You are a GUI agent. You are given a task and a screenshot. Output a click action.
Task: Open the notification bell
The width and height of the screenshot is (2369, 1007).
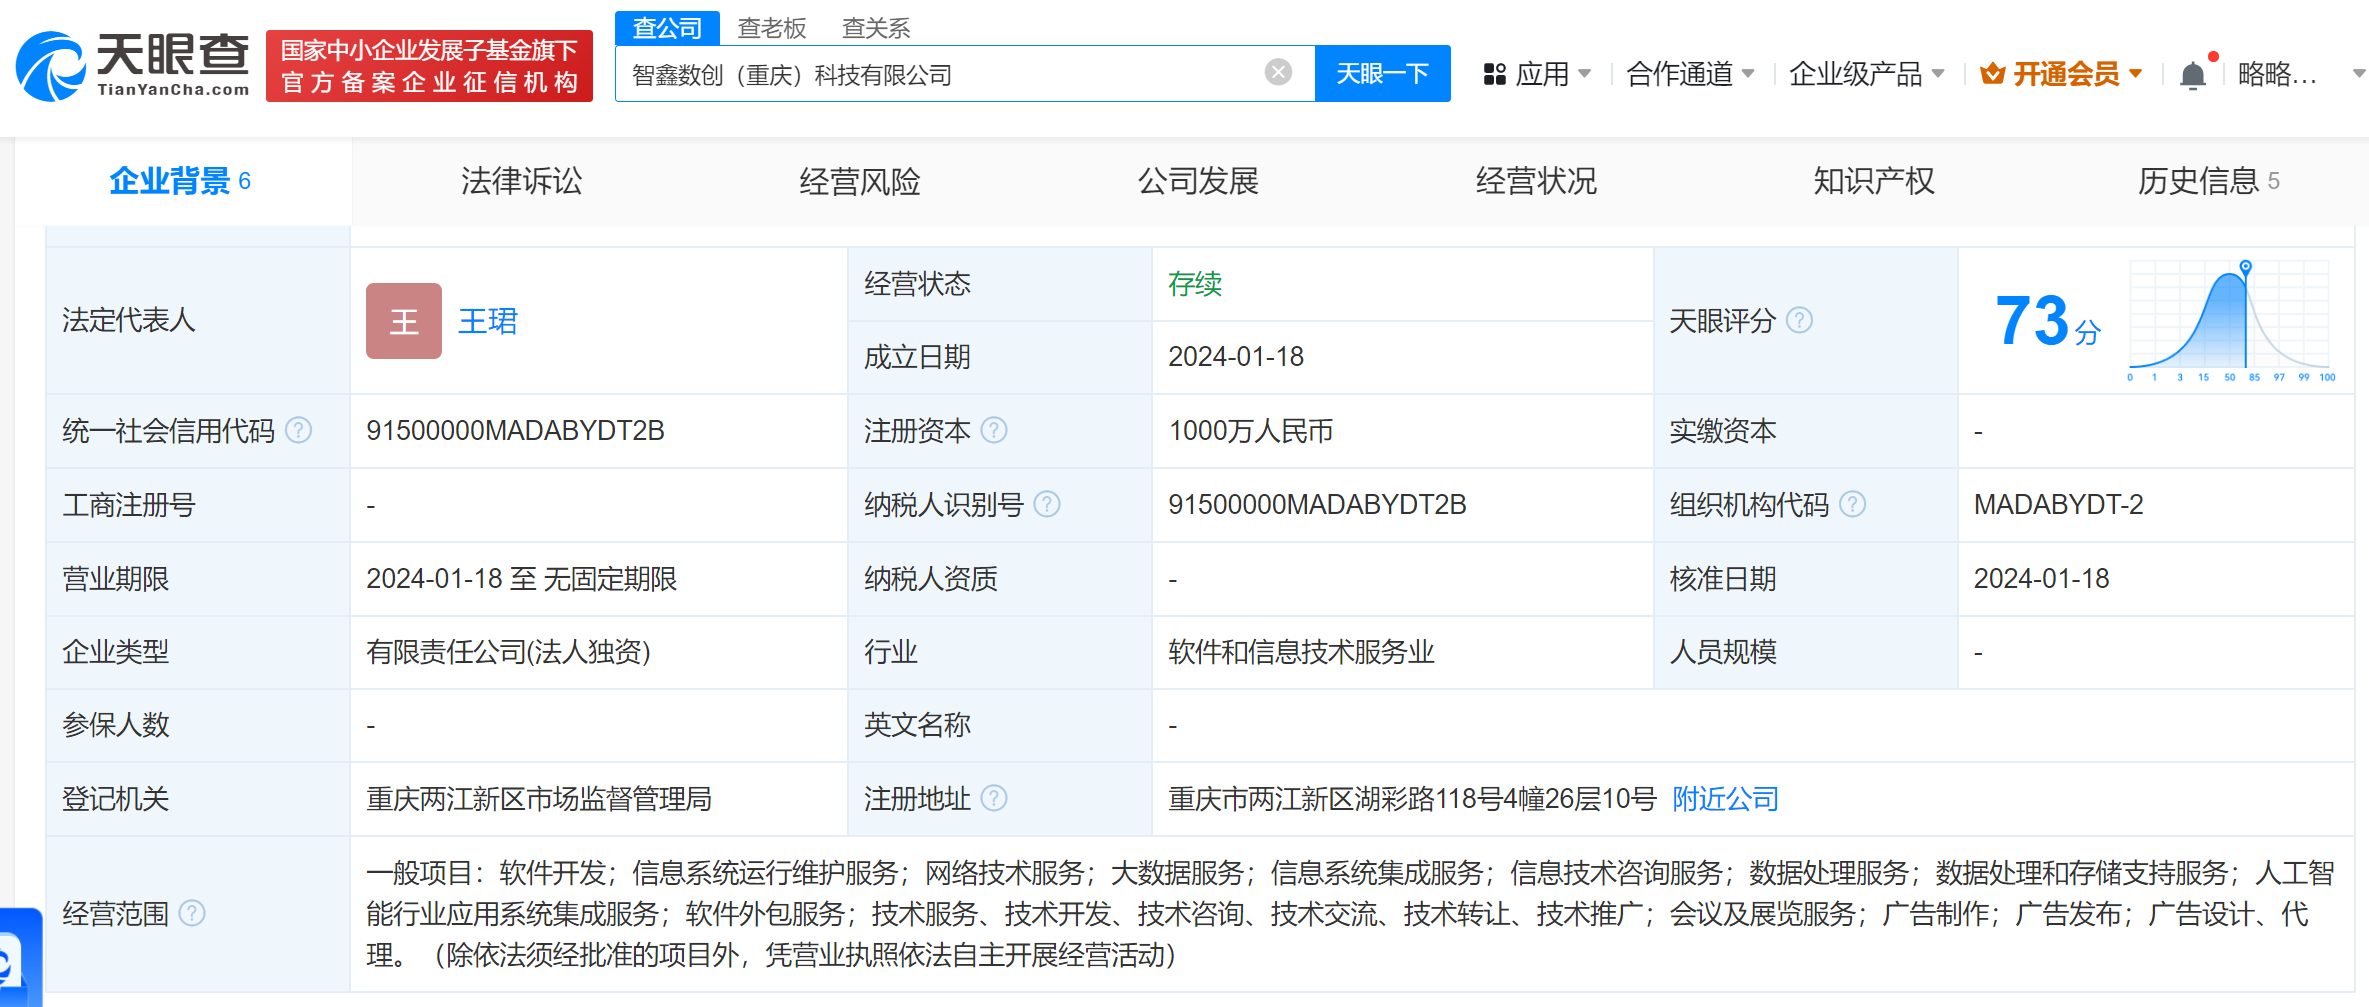[2193, 75]
